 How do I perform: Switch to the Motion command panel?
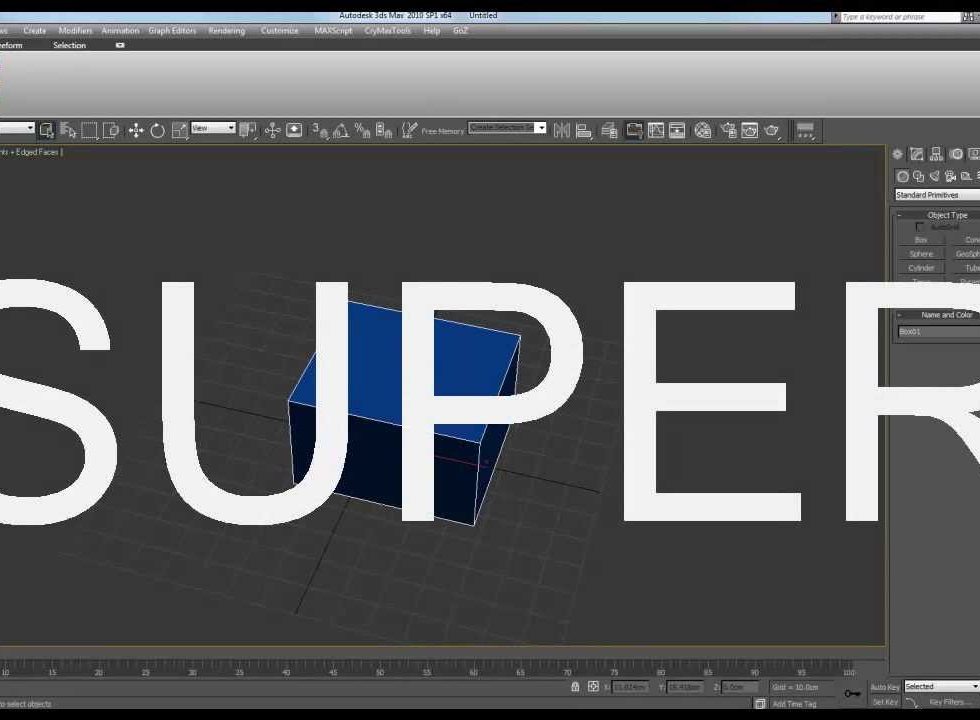[x=956, y=154]
